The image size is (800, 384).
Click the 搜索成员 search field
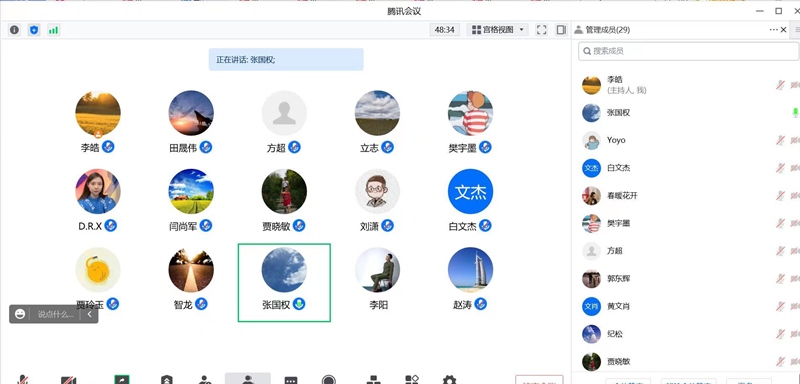pos(689,51)
